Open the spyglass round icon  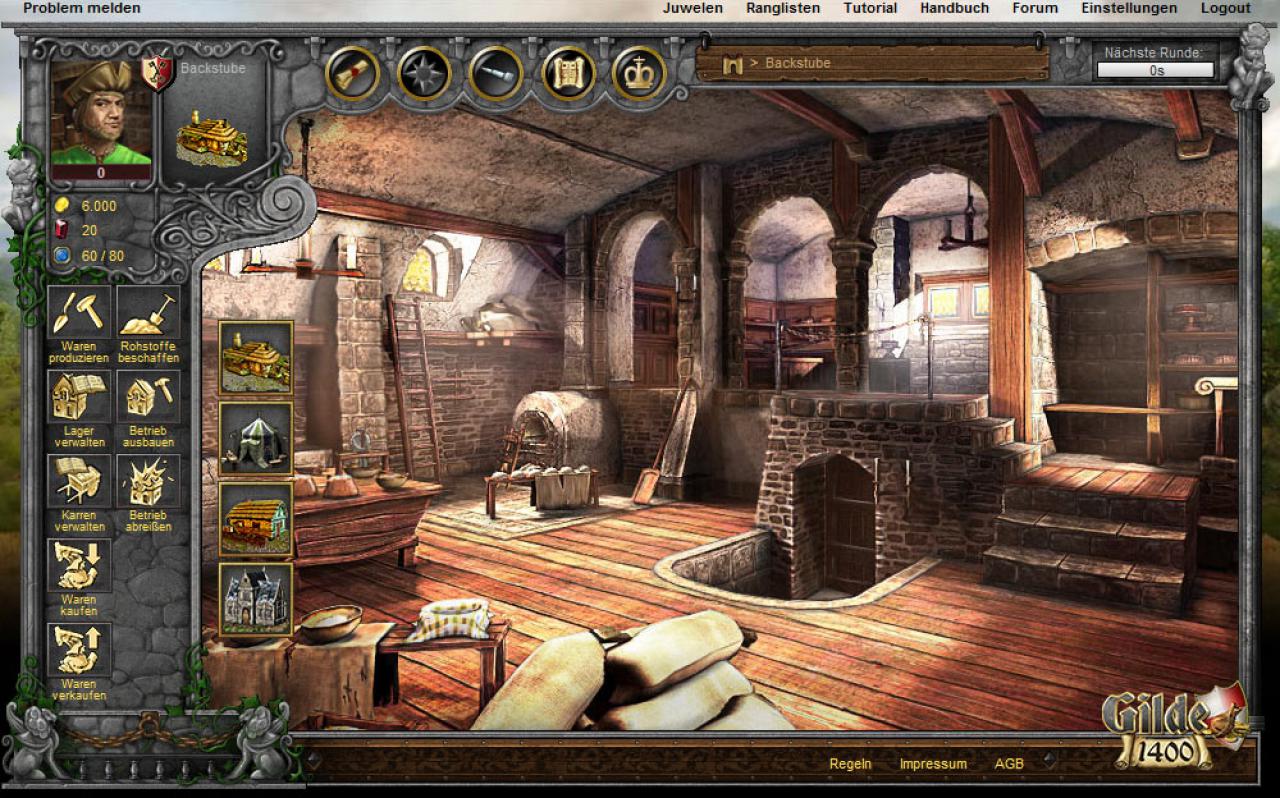tap(496, 73)
